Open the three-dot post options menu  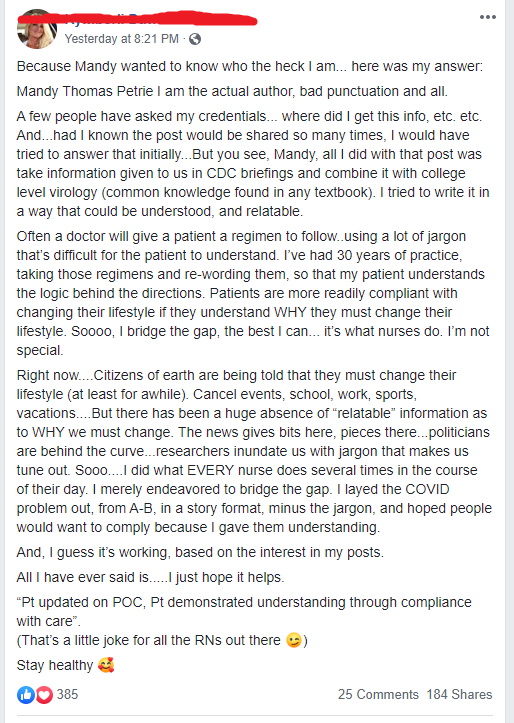487,17
